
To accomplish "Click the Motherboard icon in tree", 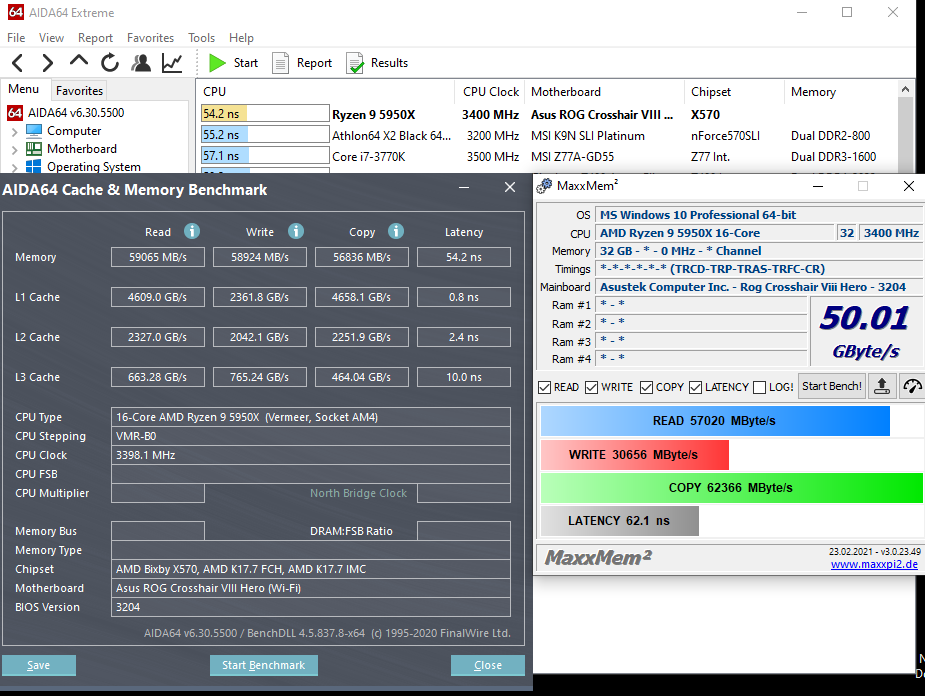I will [x=34, y=149].
